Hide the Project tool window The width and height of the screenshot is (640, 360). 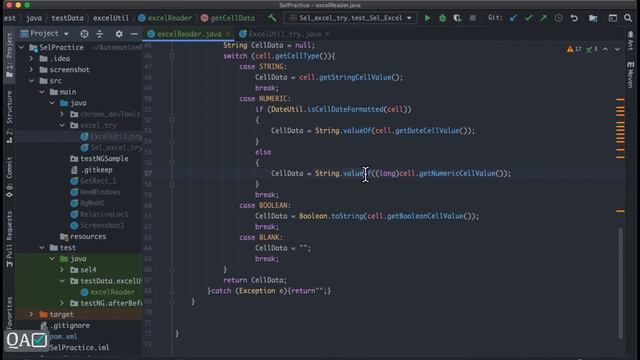click(x=134, y=34)
